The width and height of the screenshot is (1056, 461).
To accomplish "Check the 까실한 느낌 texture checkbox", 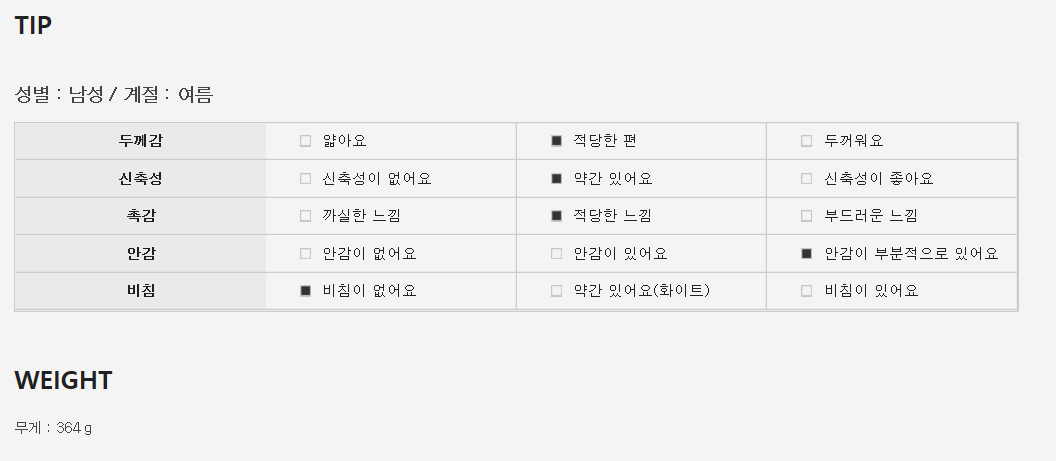I will click(x=306, y=216).
